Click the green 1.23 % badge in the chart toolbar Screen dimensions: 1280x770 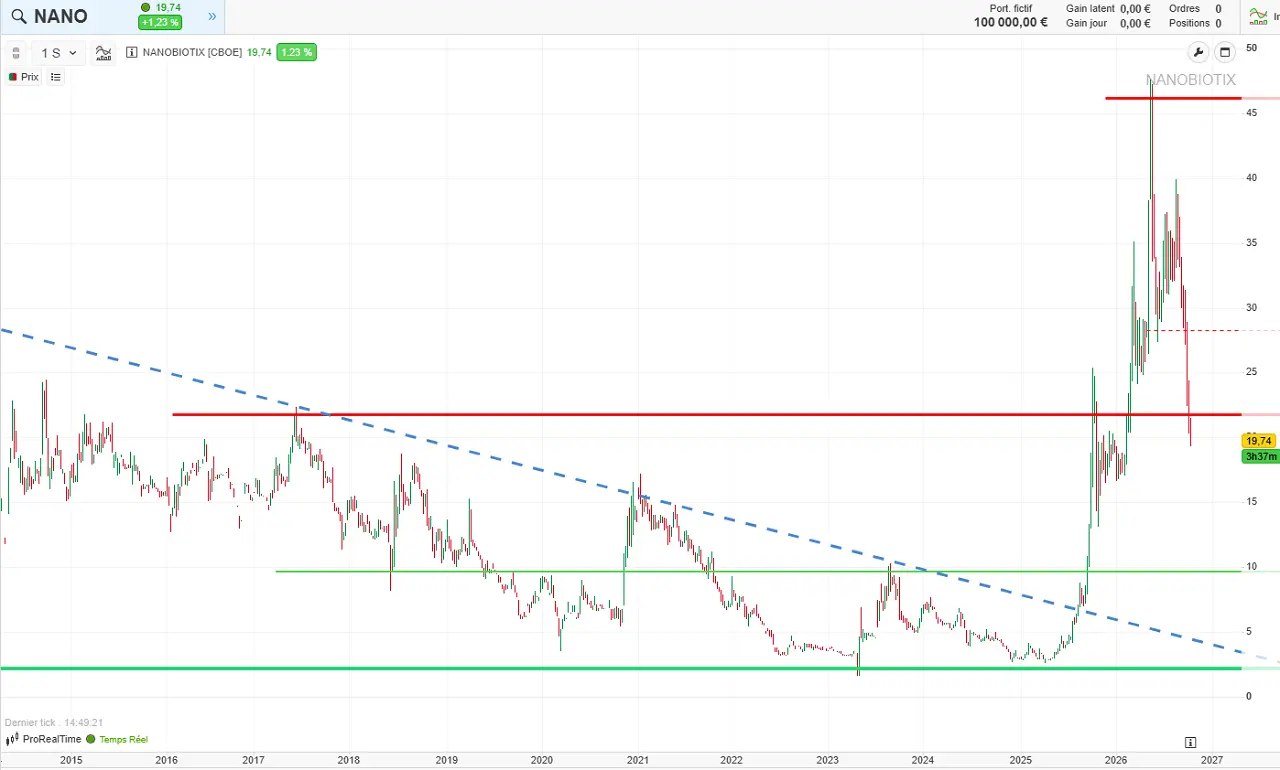[296, 53]
